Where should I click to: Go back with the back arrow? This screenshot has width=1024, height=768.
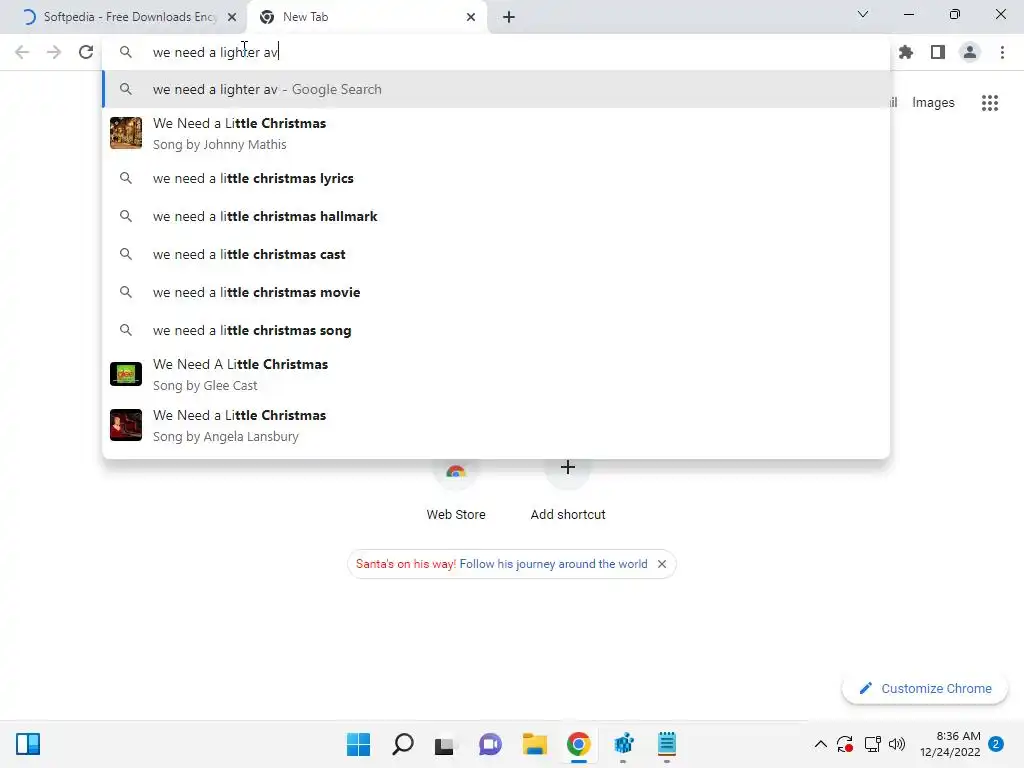22,52
